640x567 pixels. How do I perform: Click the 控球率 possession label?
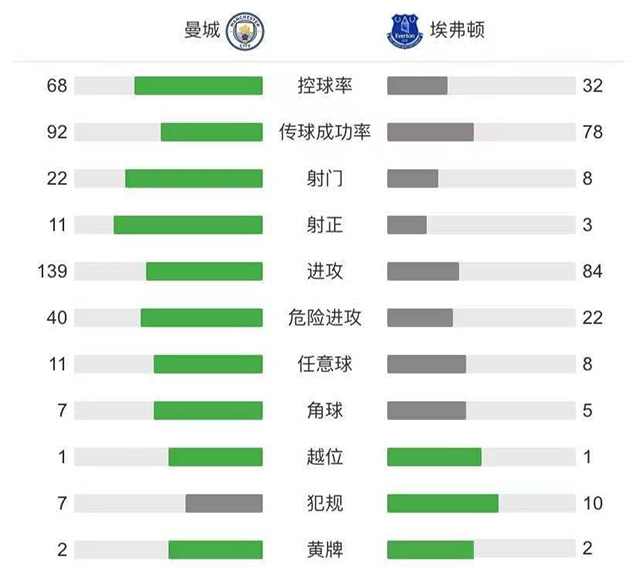[325, 85]
